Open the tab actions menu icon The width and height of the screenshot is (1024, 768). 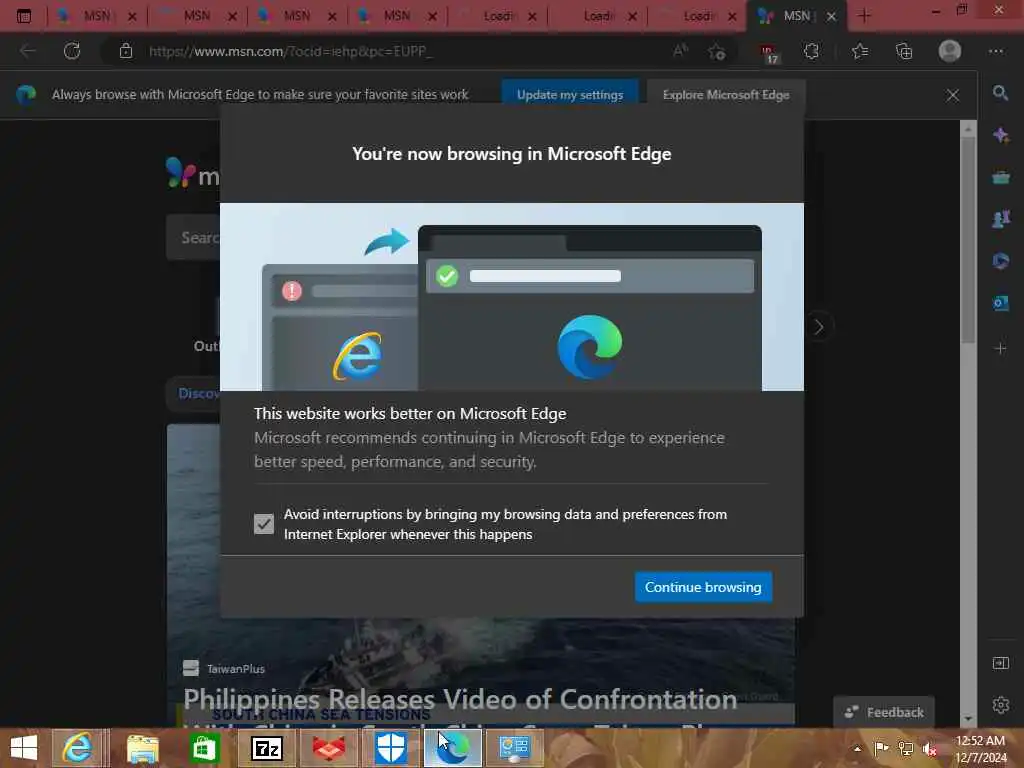24,16
